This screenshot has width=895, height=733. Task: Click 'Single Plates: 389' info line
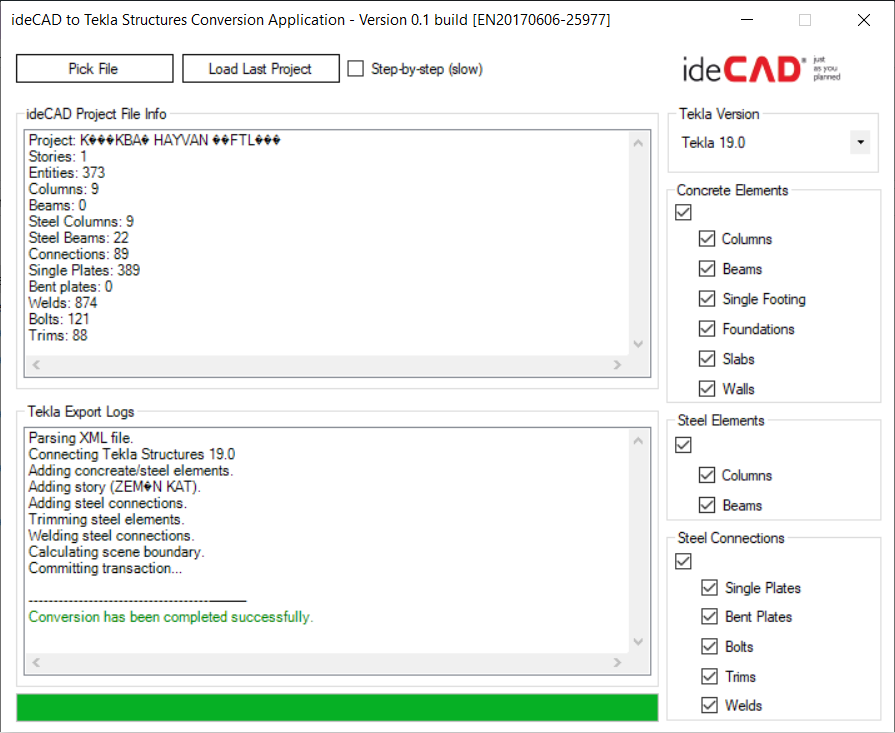(84, 270)
